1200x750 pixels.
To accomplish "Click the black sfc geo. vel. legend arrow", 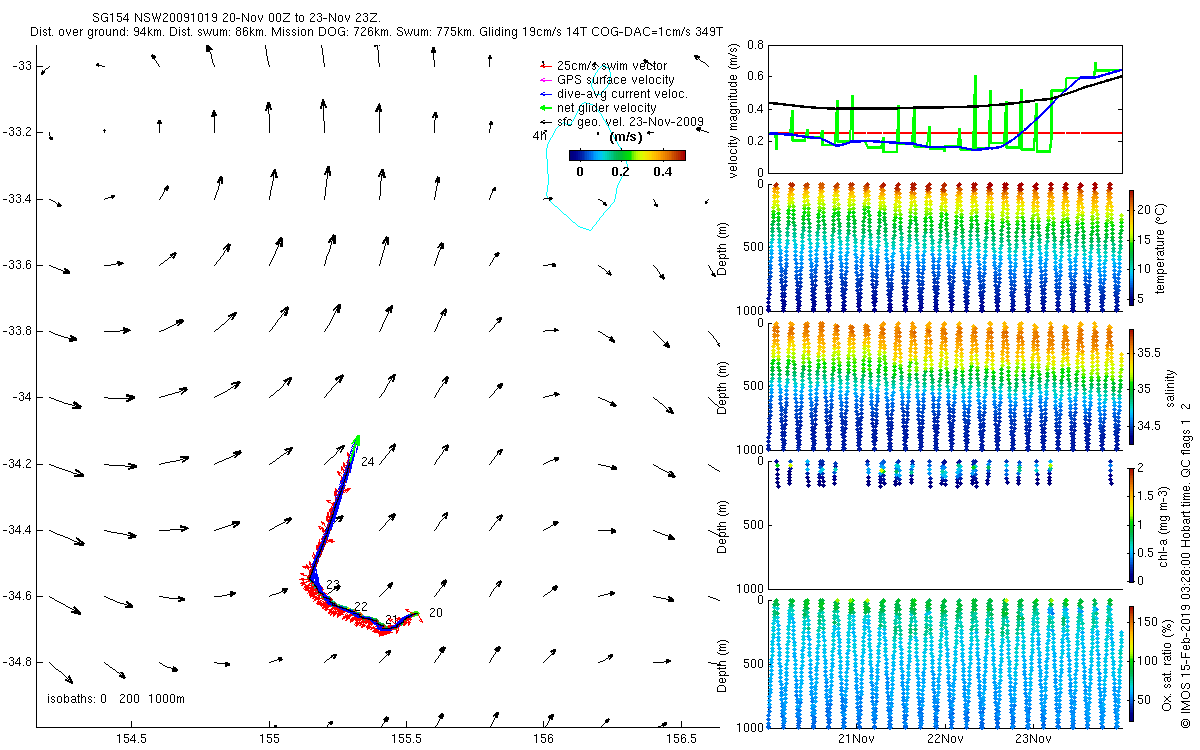I will 546,121.
